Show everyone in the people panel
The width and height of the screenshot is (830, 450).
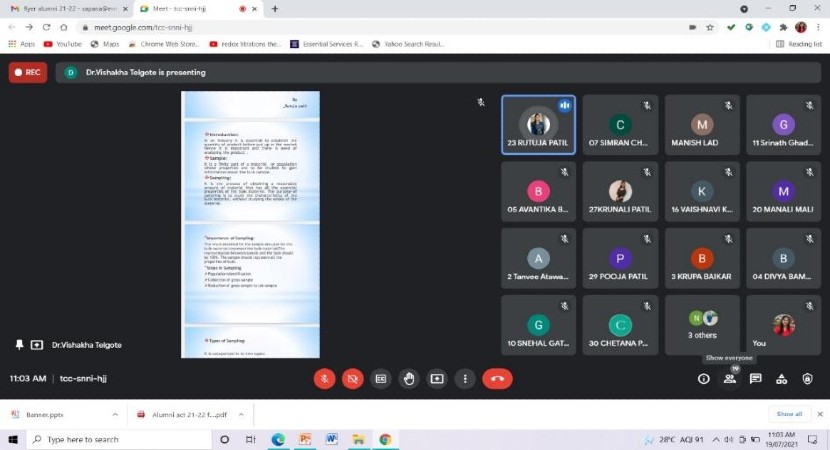(730, 379)
